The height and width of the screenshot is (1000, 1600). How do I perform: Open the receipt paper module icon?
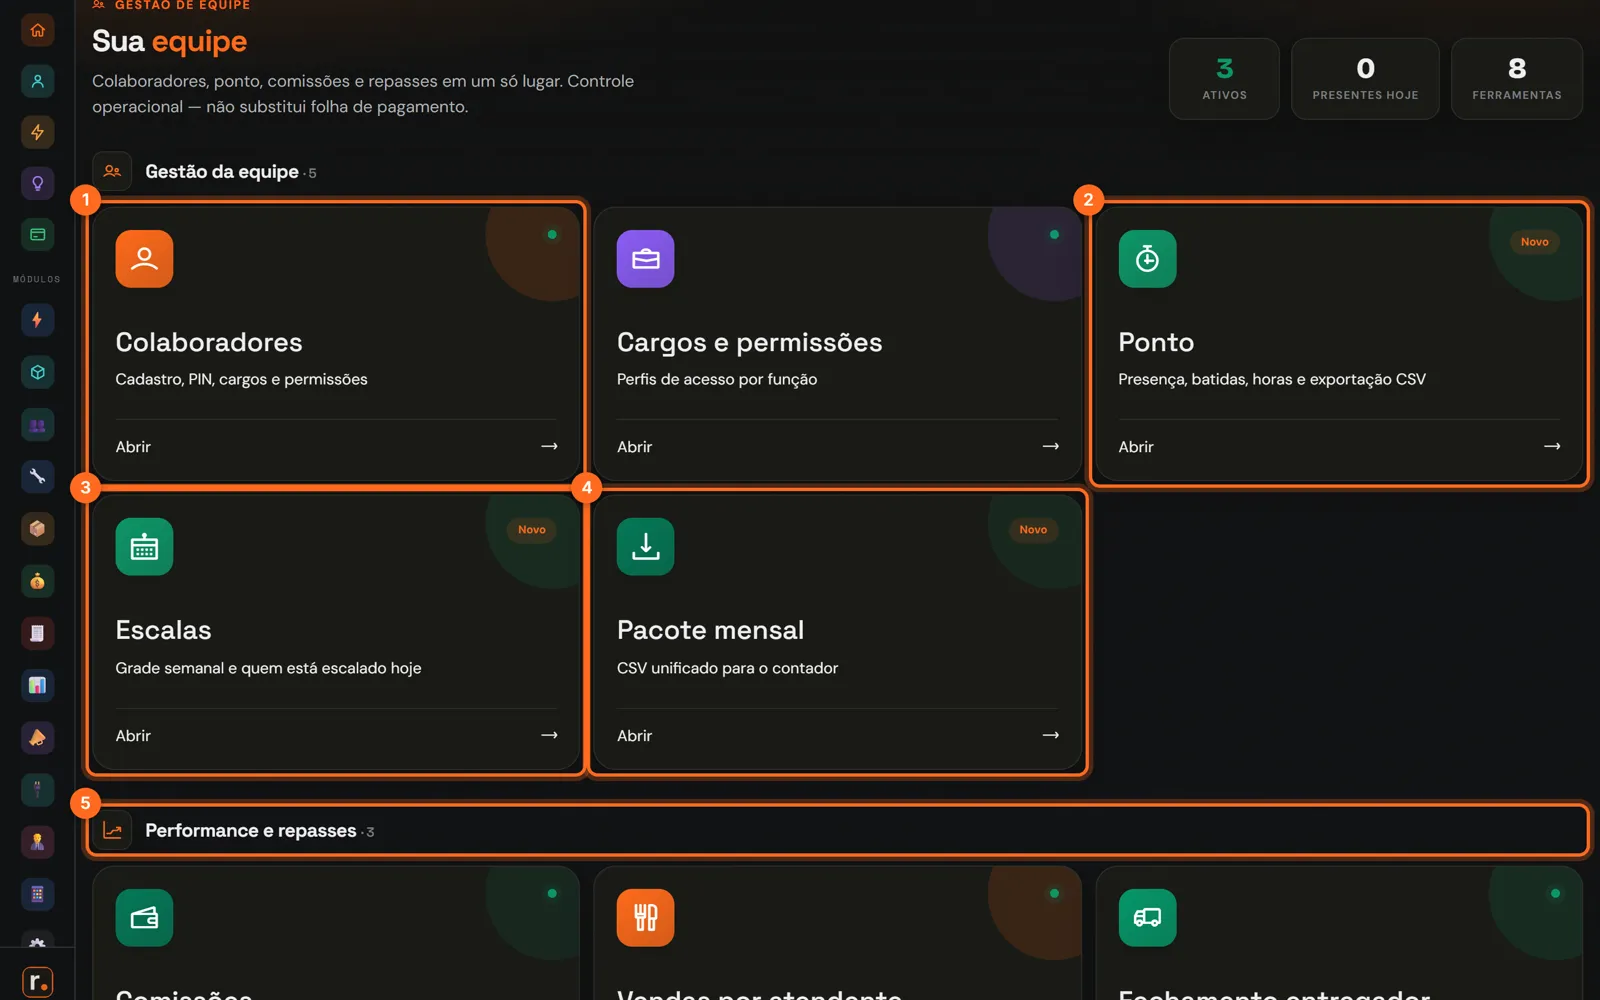tap(37, 633)
